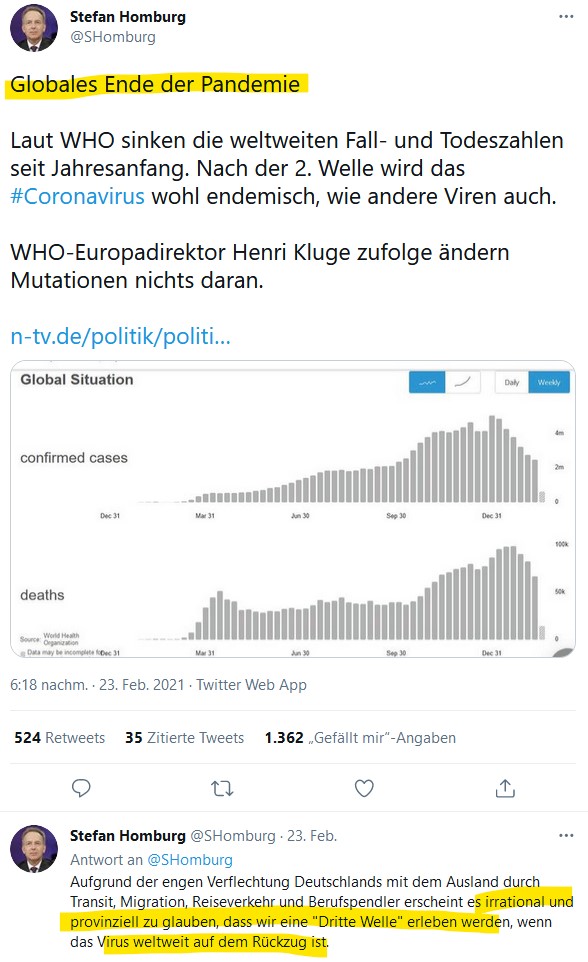Toggle the curved line chart mode button

pyautogui.click(x=463, y=382)
